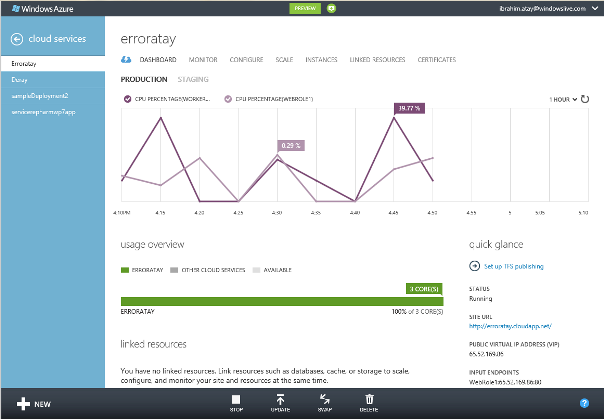The image size is (604, 419).
Task: Select the second cloud service below Erroratay
Action: pos(53,80)
